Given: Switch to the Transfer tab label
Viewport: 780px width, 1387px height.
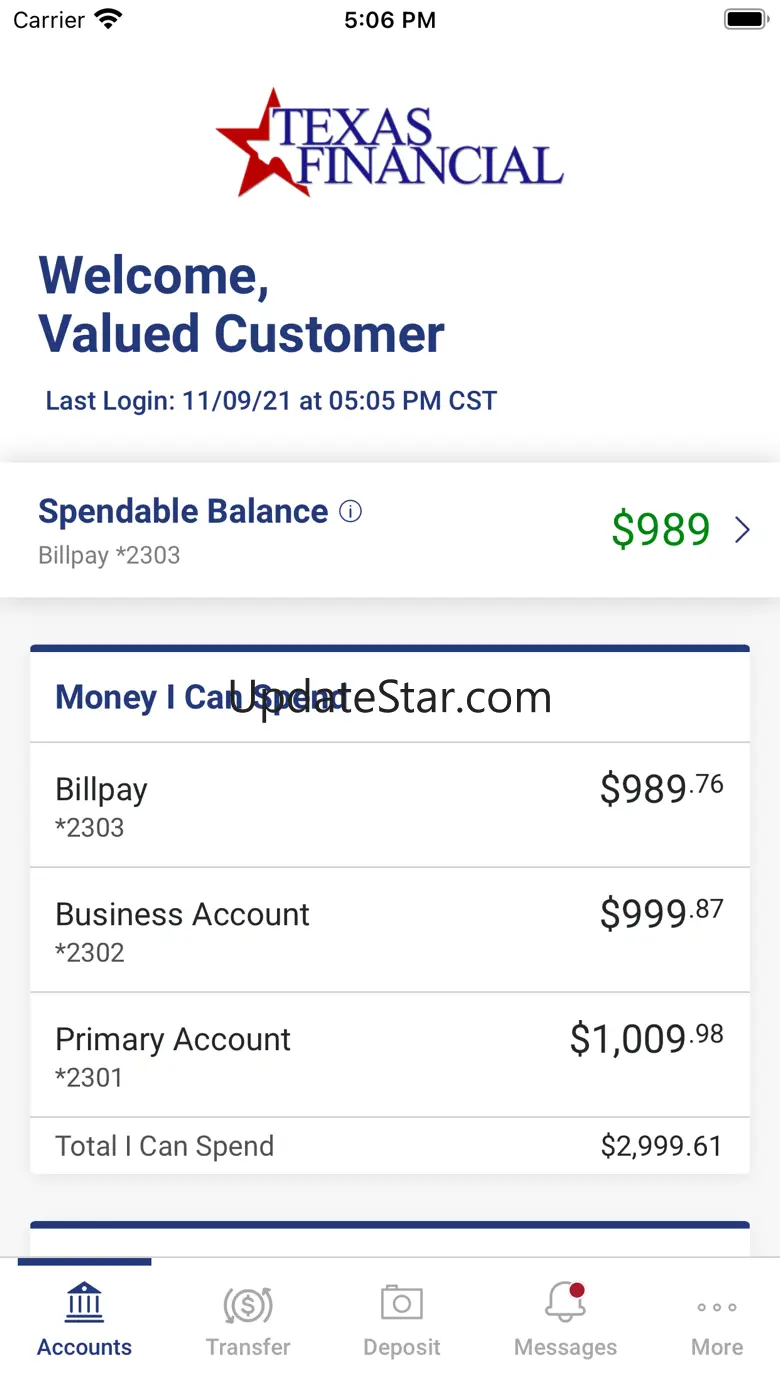Looking at the screenshot, I should (248, 1347).
